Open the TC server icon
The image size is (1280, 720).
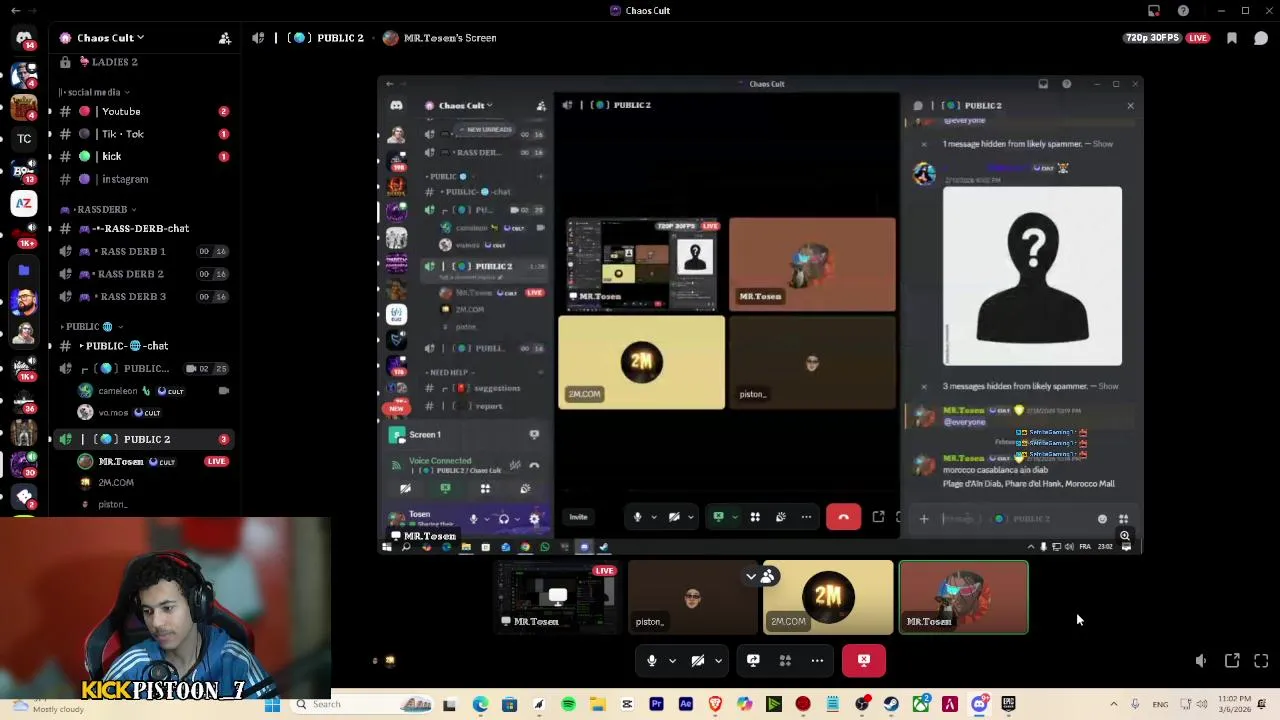24,138
